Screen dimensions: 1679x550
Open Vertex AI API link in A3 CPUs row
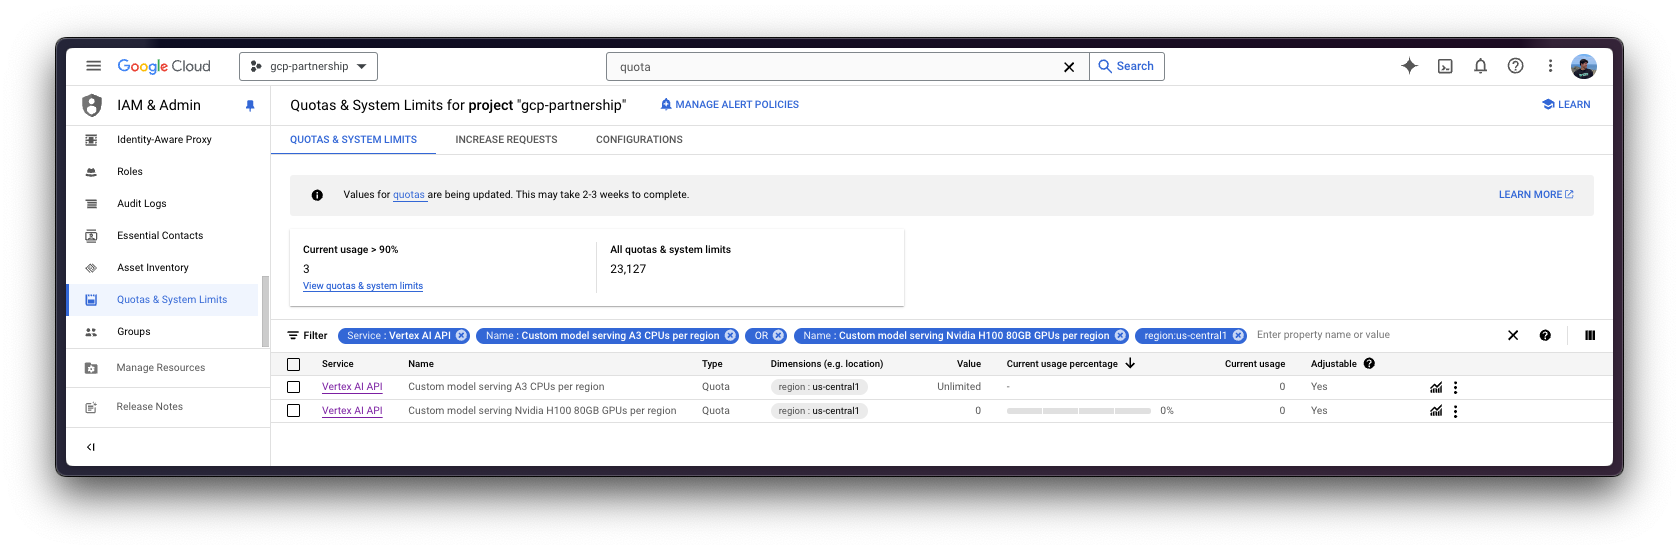352,387
